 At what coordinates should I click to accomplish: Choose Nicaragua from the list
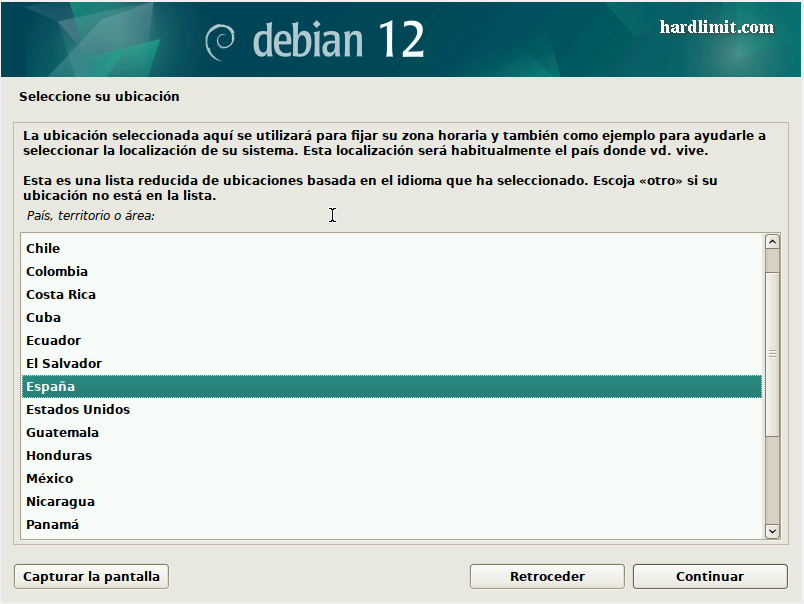[60, 501]
